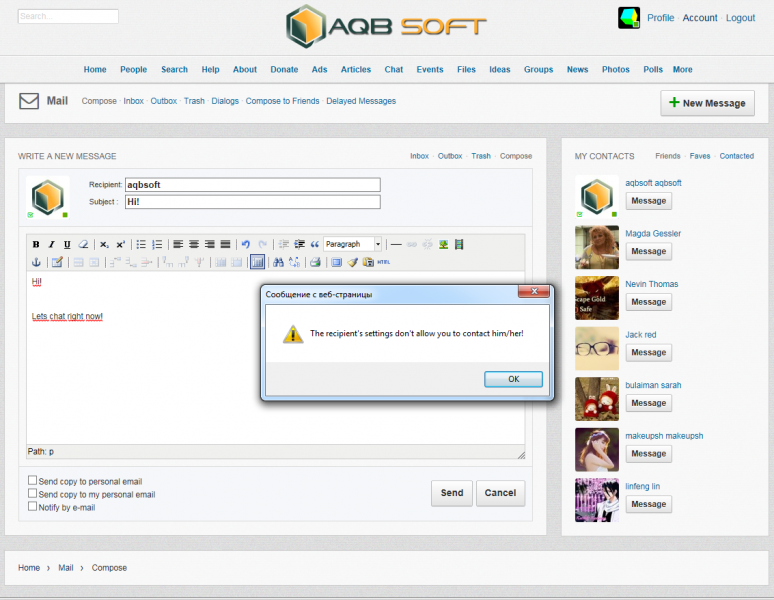Enable 'Notify by e-mail' option
The image size is (774, 600).
[x=33, y=506]
